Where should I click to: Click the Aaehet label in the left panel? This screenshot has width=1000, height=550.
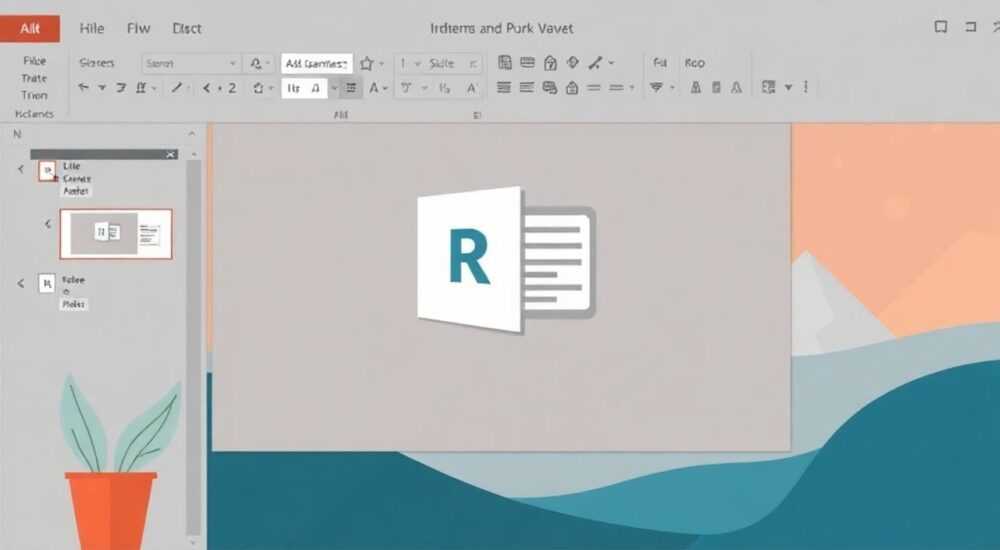(x=76, y=191)
